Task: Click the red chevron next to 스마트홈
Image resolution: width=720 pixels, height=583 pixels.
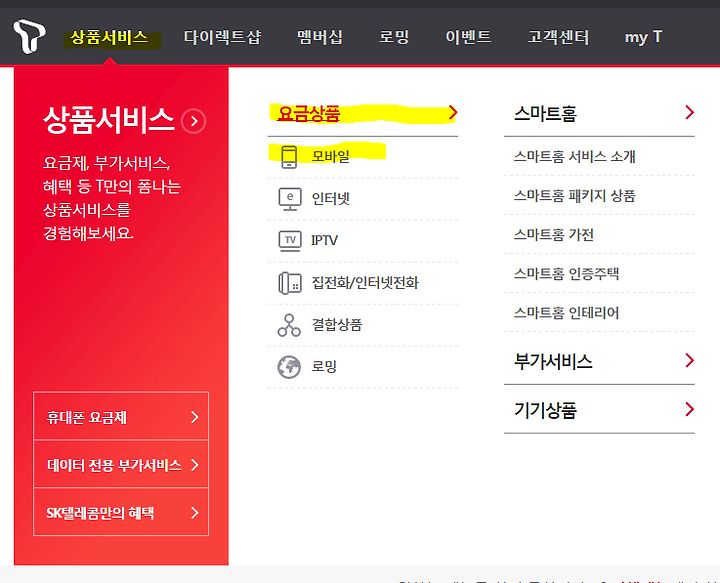Action: [689, 112]
